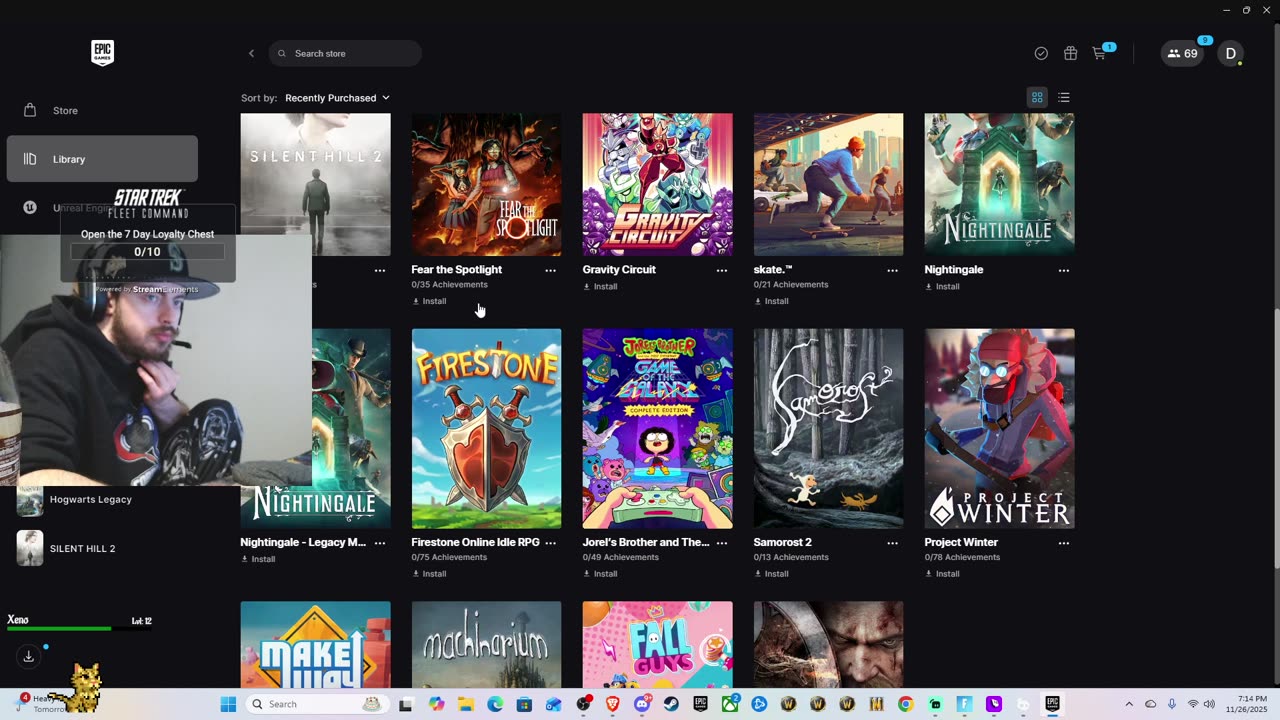The width and height of the screenshot is (1280, 720).
Task: Open more options for Samorost 2
Action: [892, 543]
